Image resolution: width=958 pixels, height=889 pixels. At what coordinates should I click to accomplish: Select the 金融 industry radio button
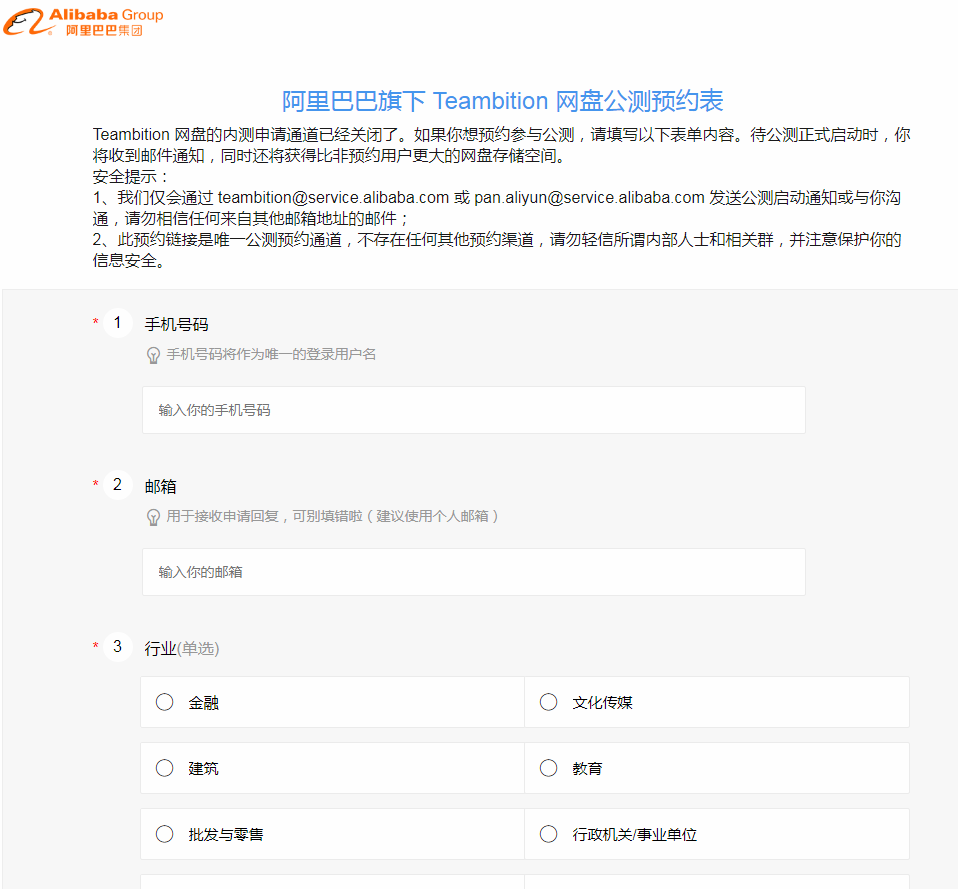click(x=165, y=702)
